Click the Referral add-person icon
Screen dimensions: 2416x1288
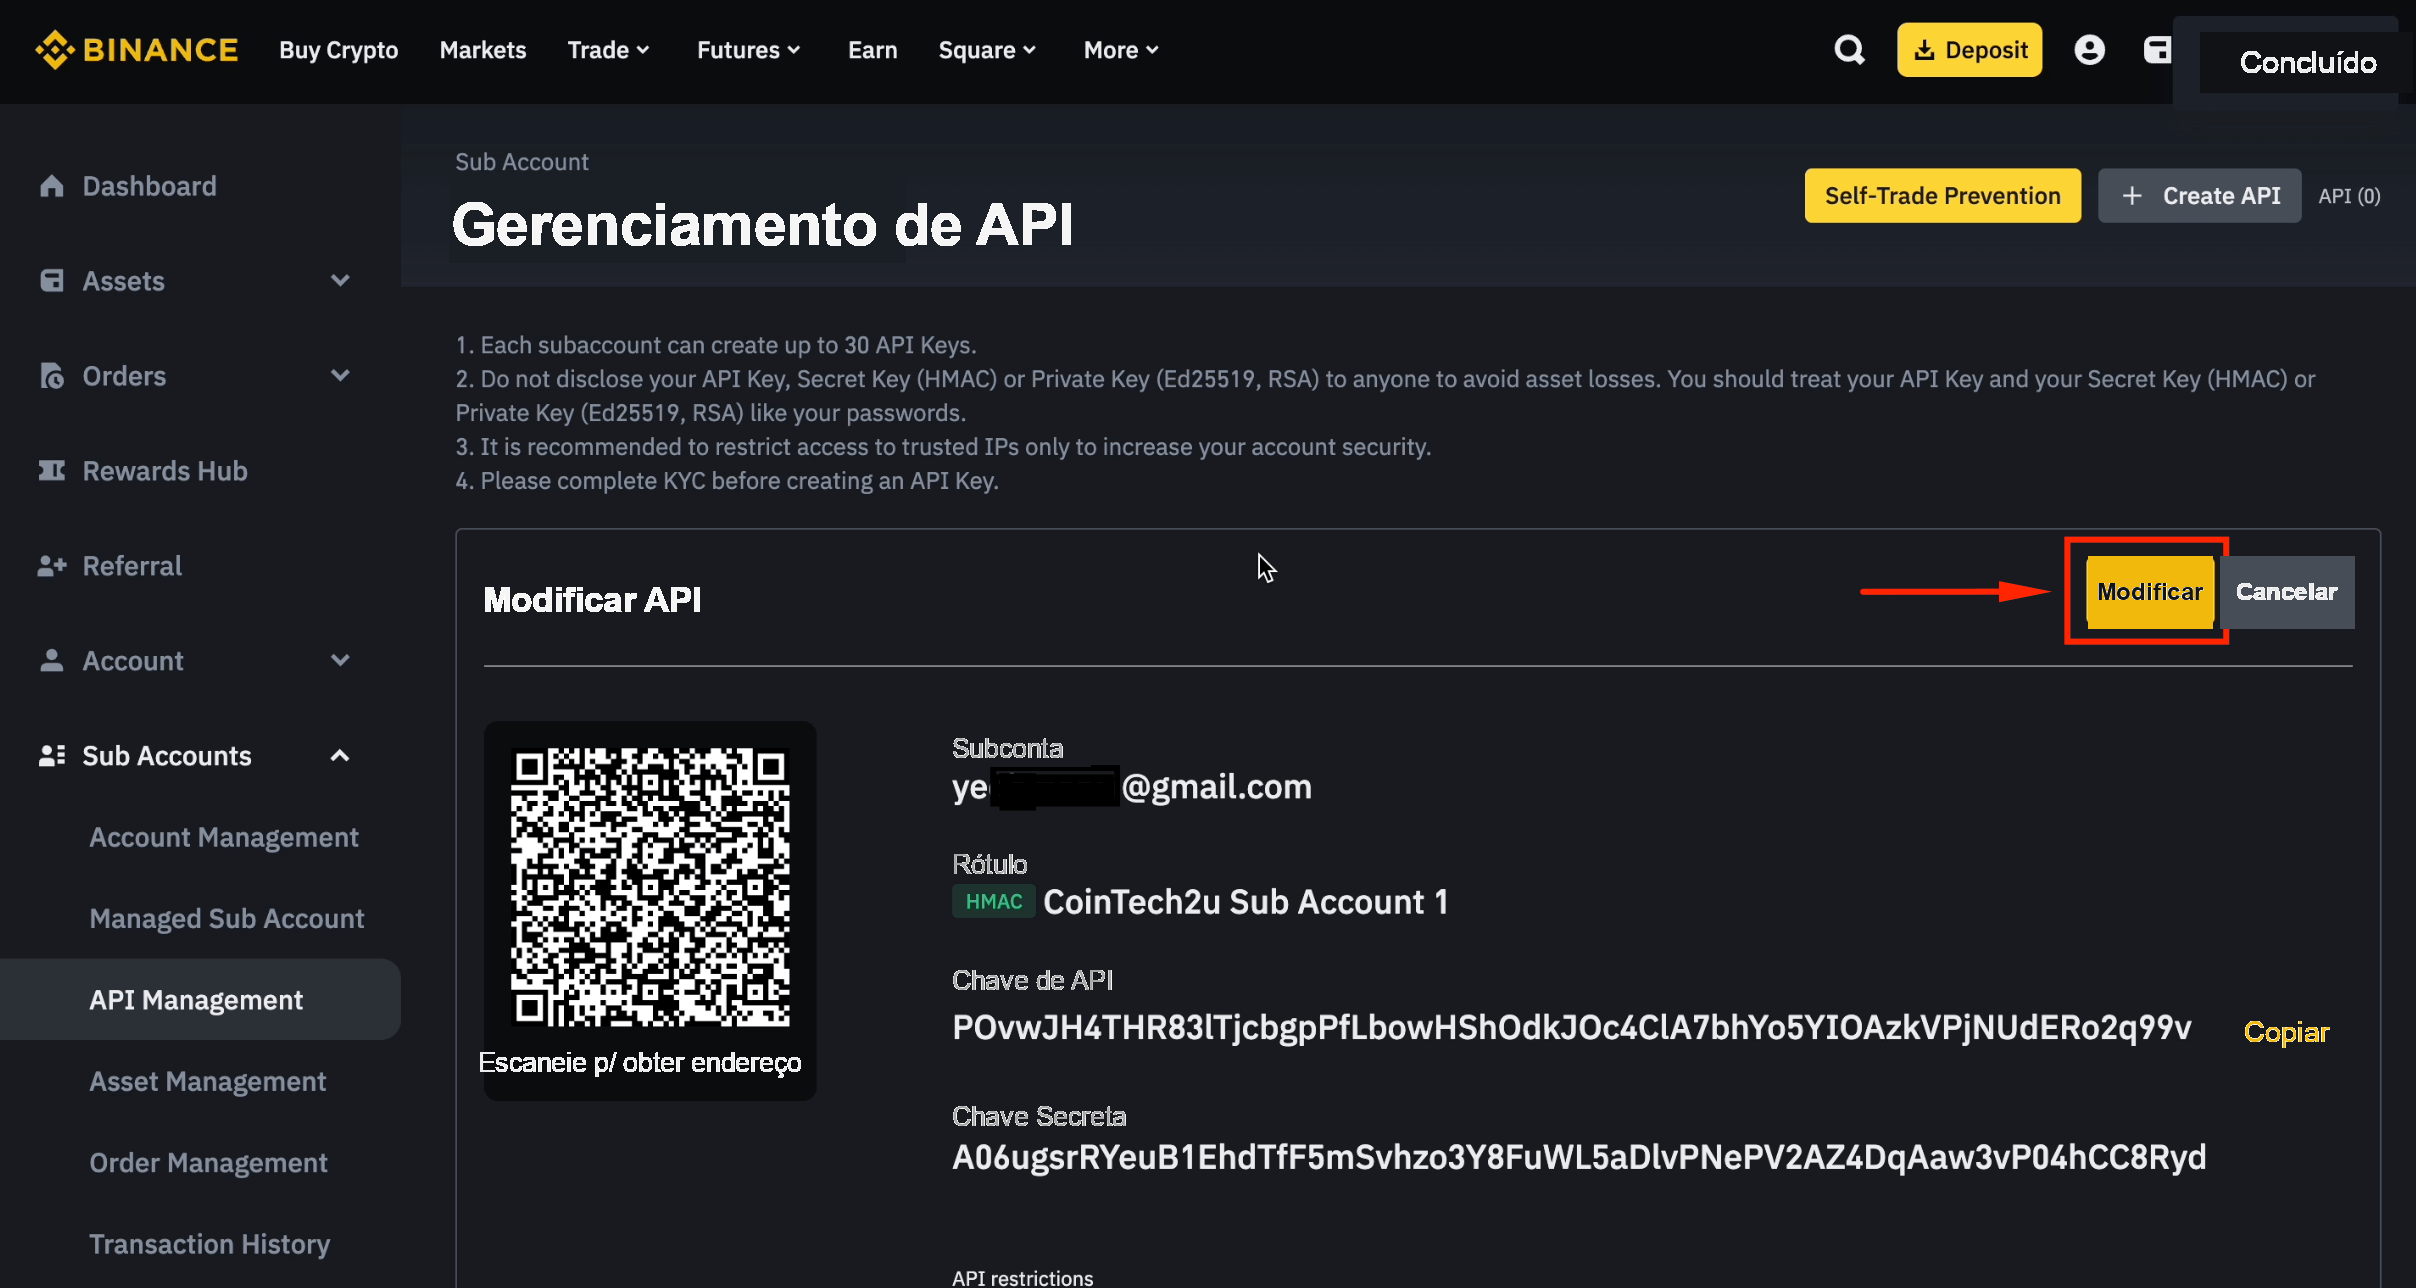tap(52, 566)
